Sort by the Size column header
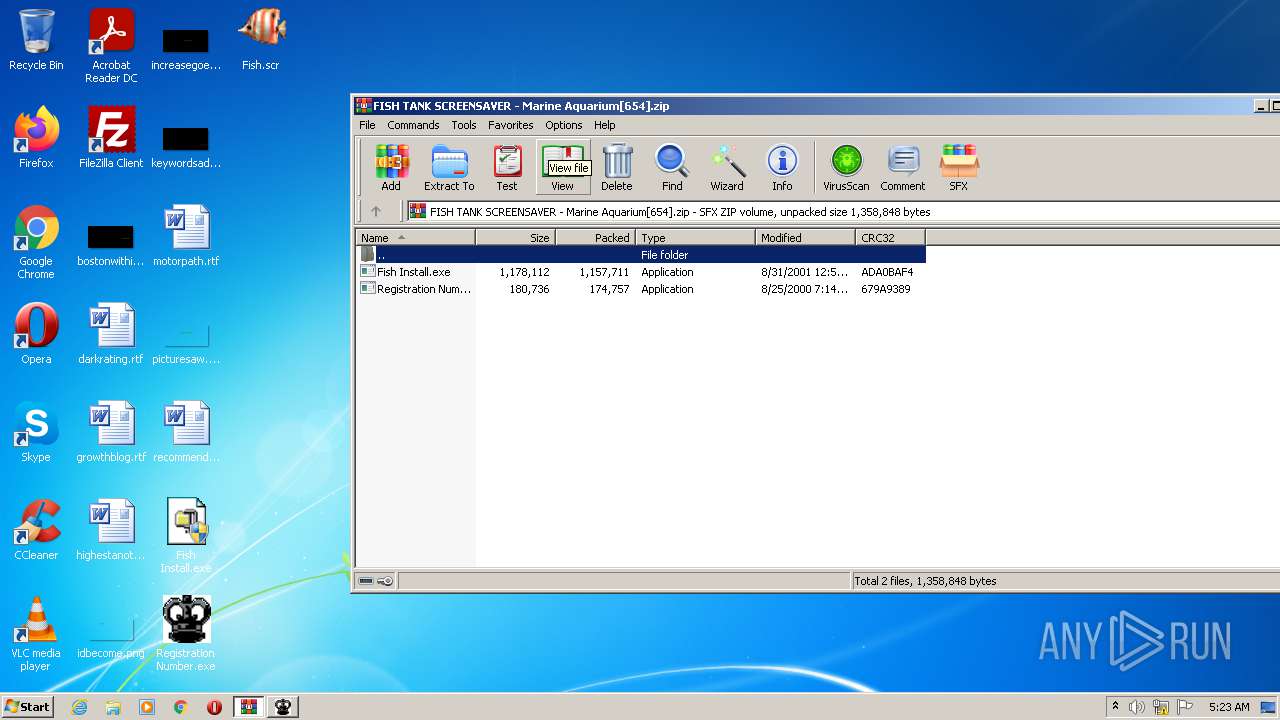Screen dimensions: 1280x720 coord(516,238)
